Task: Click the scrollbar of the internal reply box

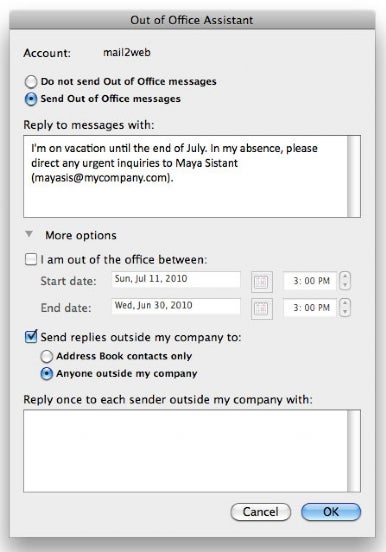Action: (354, 176)
